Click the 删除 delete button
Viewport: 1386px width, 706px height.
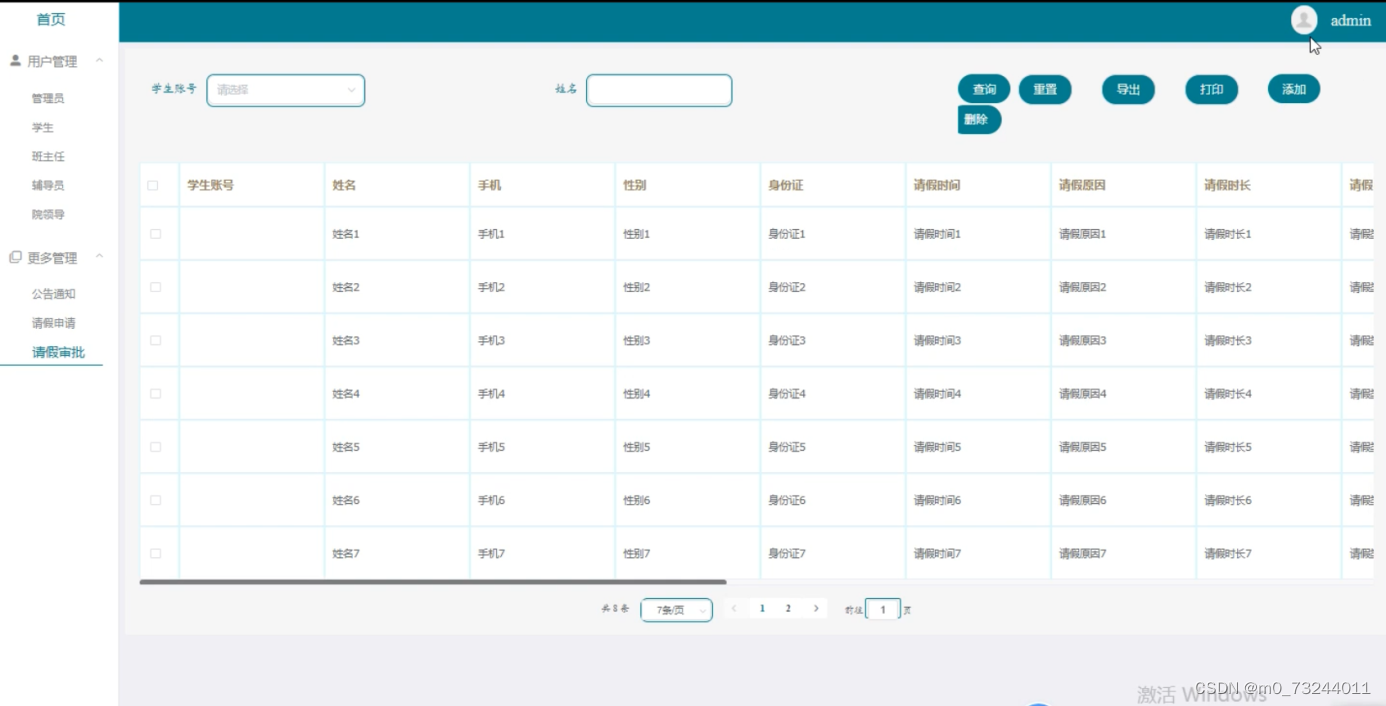point(980,120)
